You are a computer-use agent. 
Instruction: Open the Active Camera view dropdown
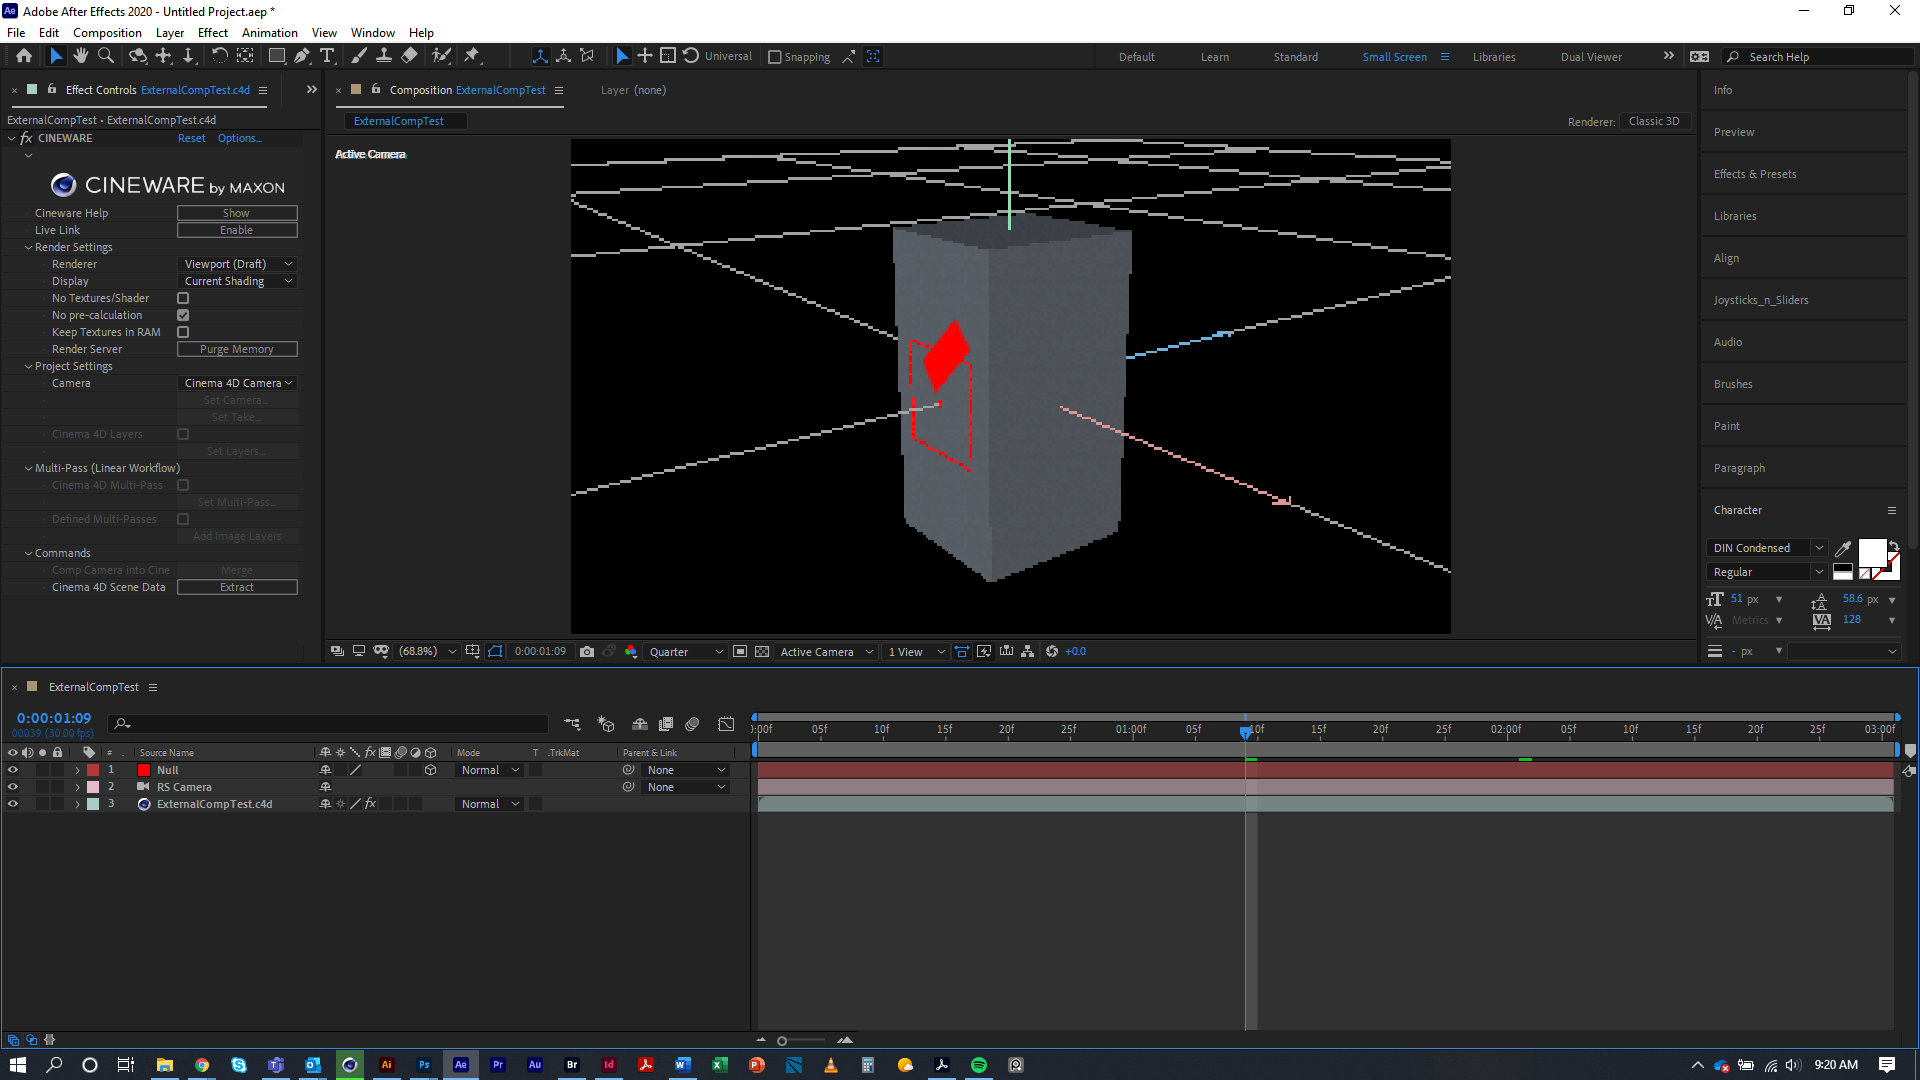[825, 651]
